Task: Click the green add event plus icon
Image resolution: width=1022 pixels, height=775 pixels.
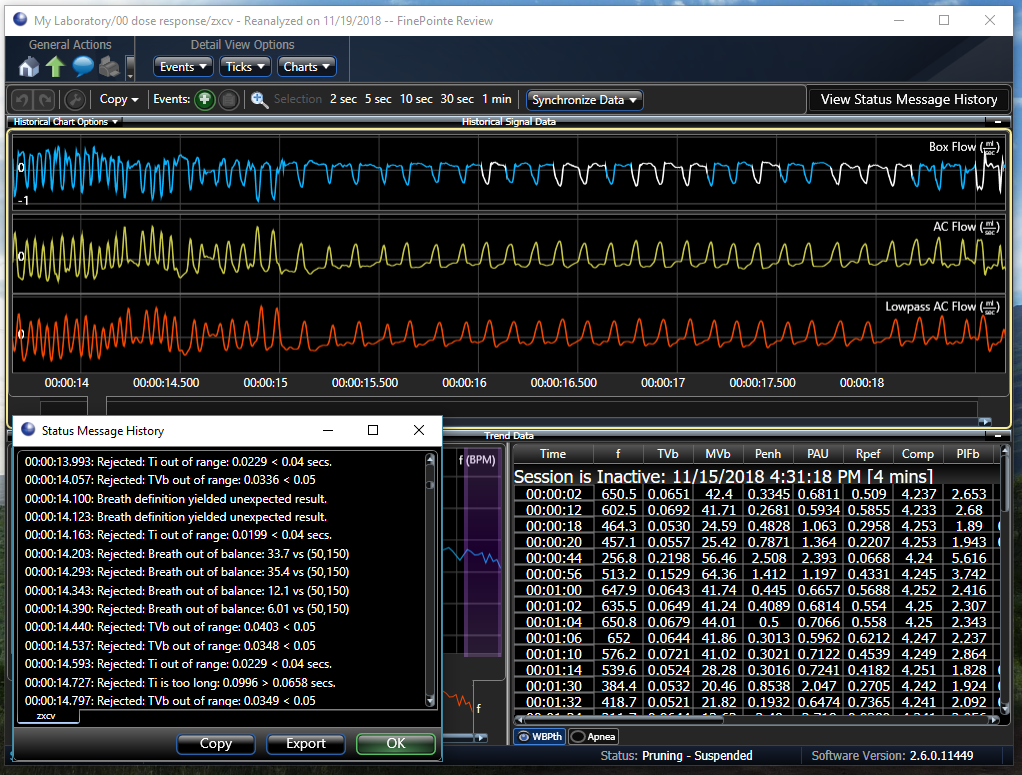Action: (204, 99)
